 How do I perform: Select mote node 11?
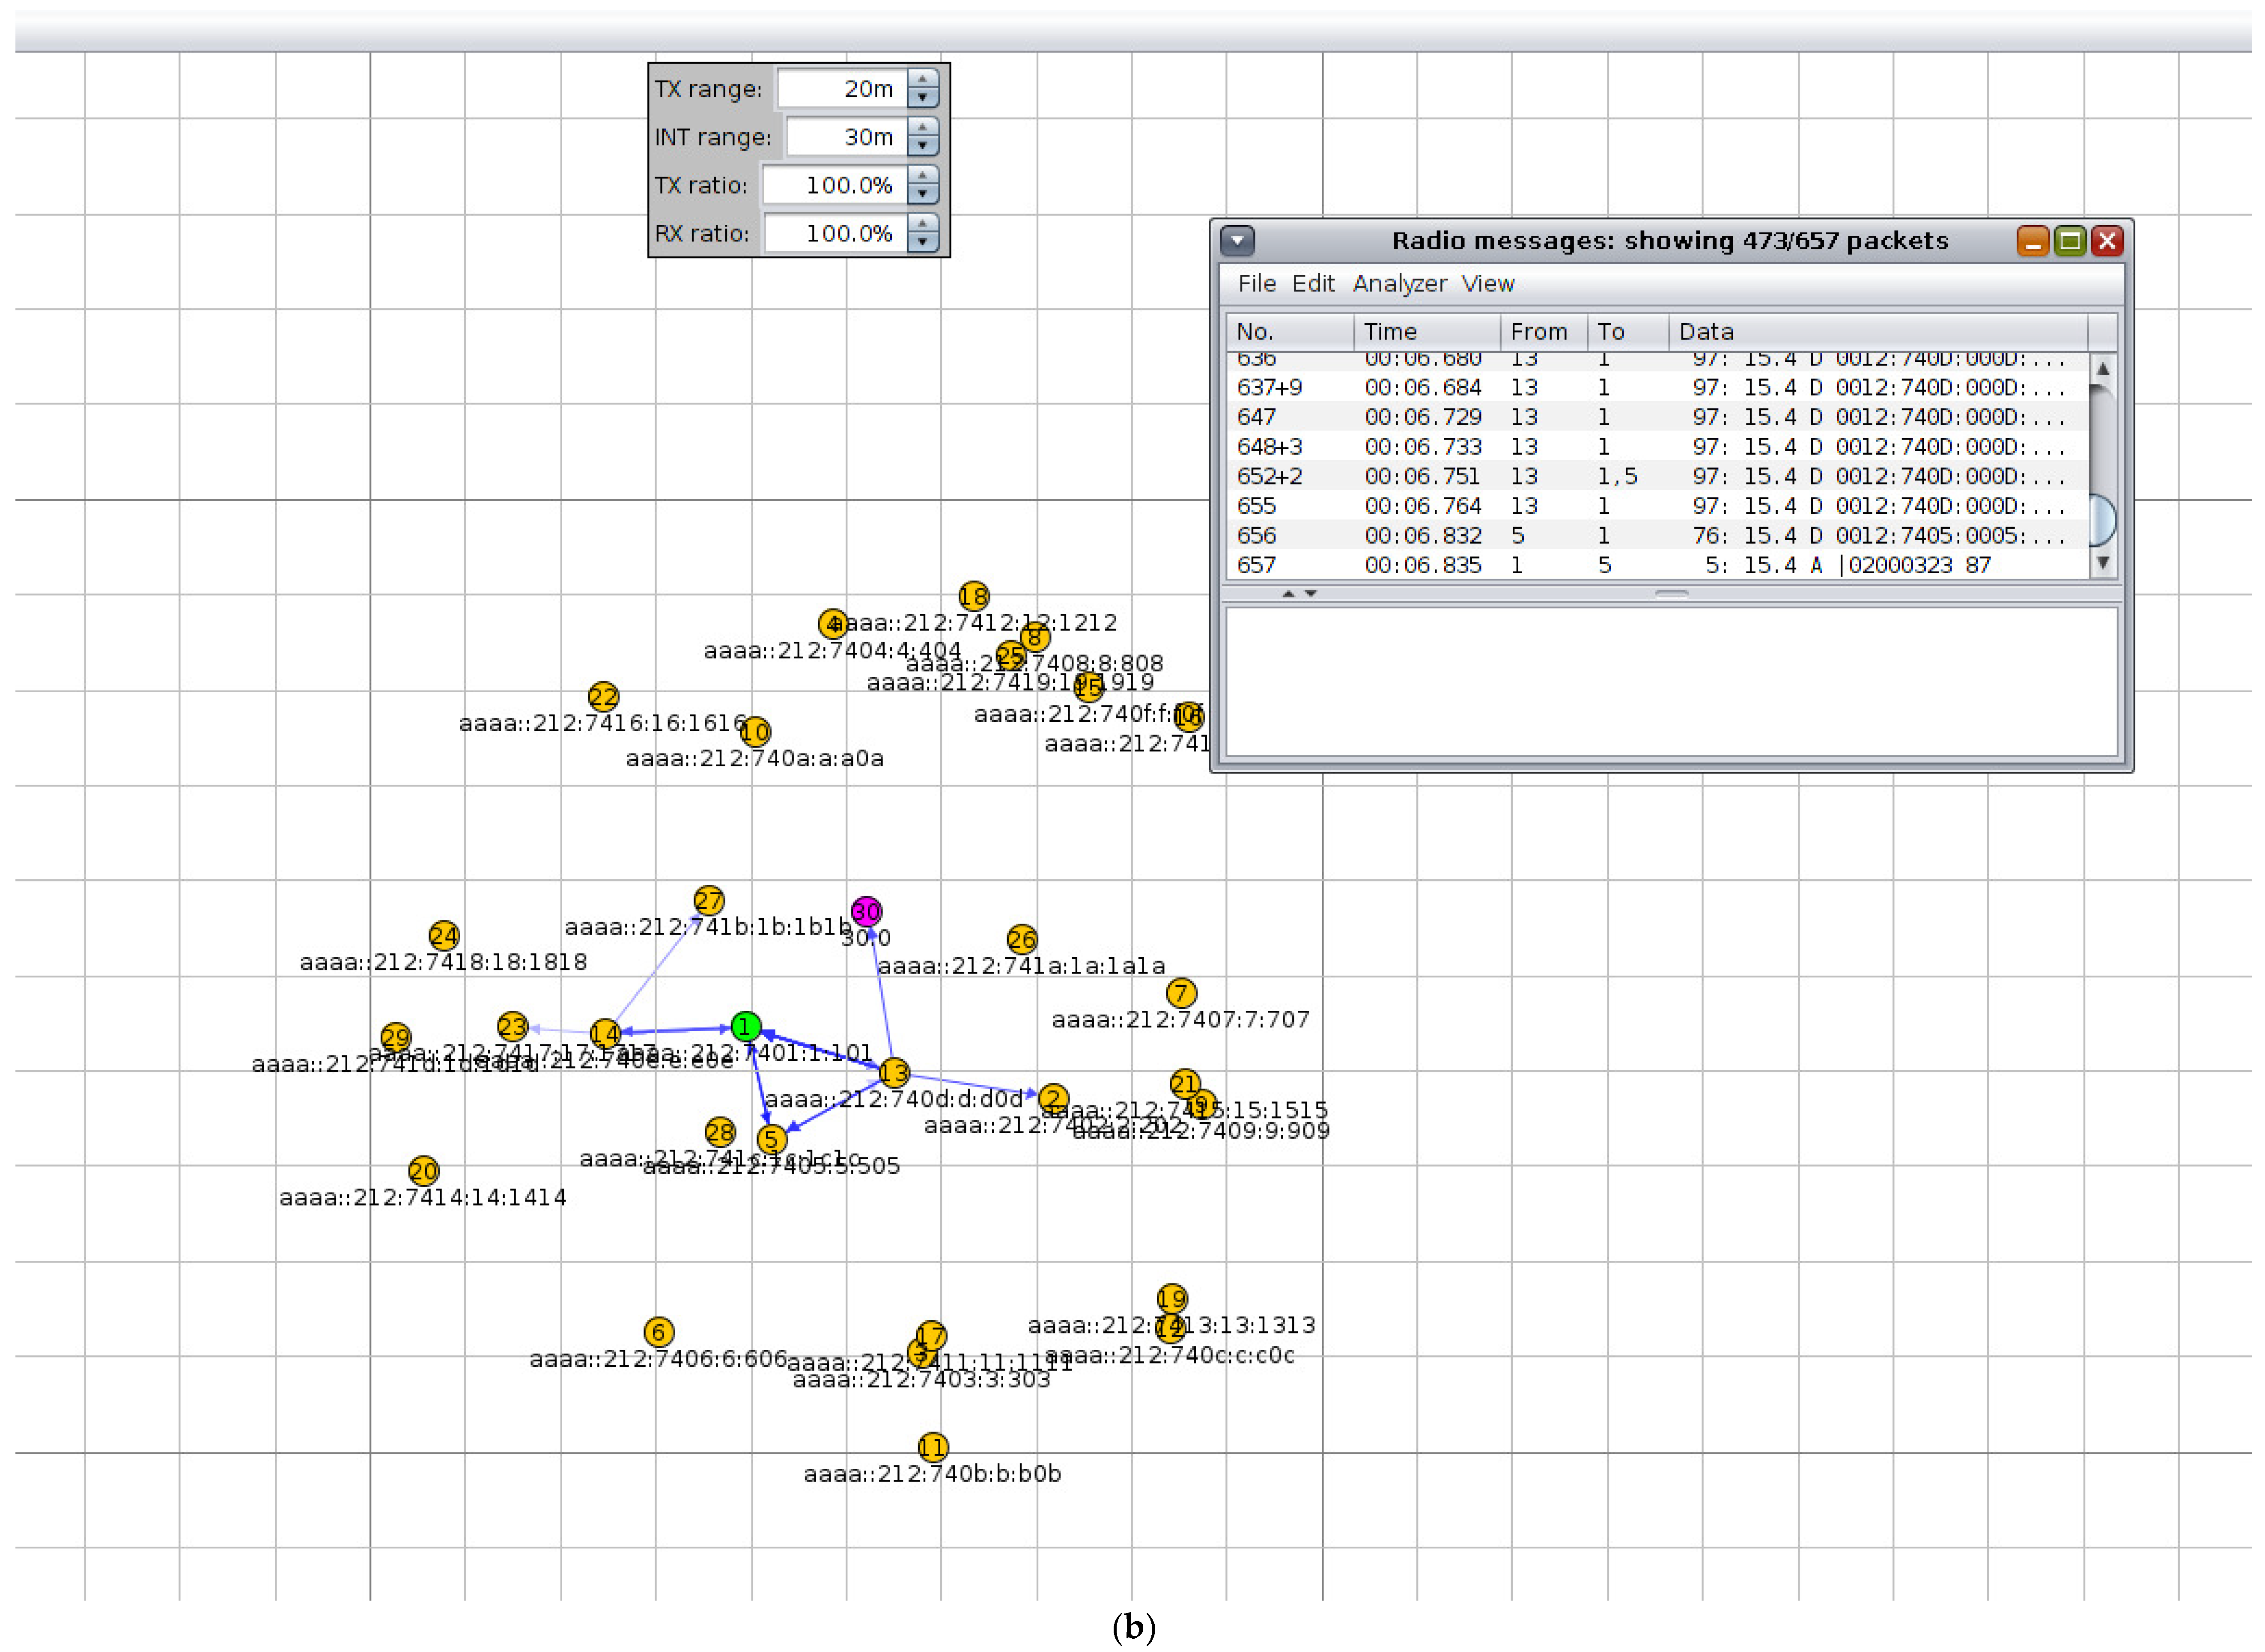tap(932, 1447)
